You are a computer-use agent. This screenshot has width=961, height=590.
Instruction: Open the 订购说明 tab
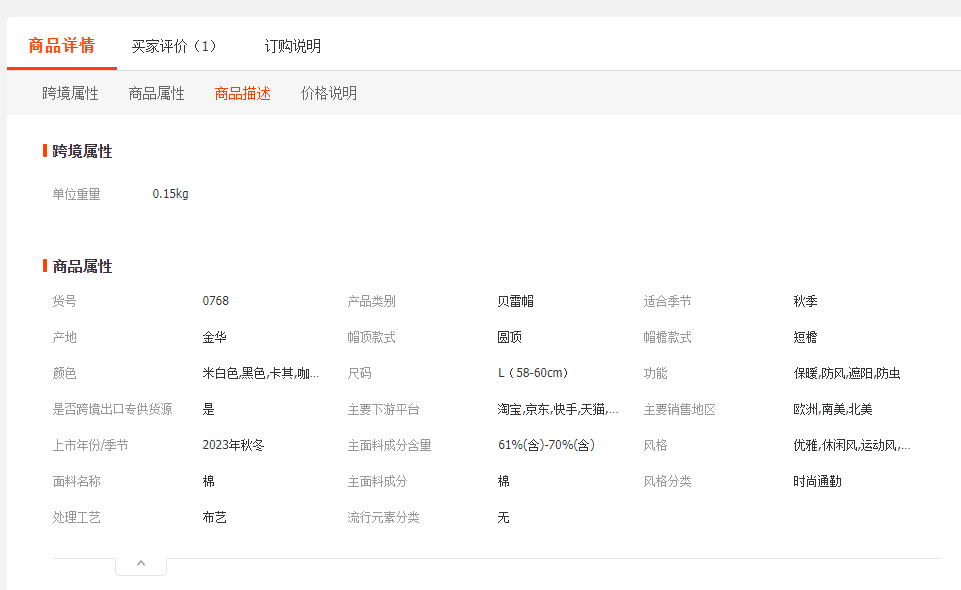pyautogui.click(x=293, y=46)
